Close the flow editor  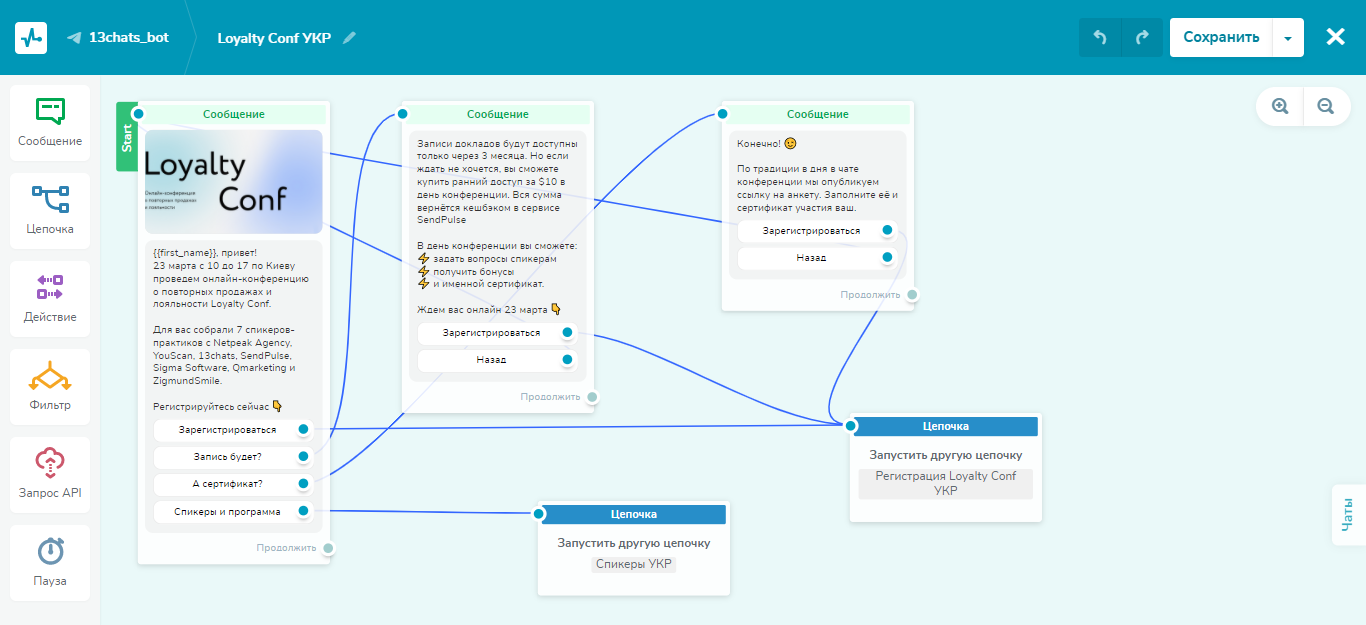point(1335,37)
